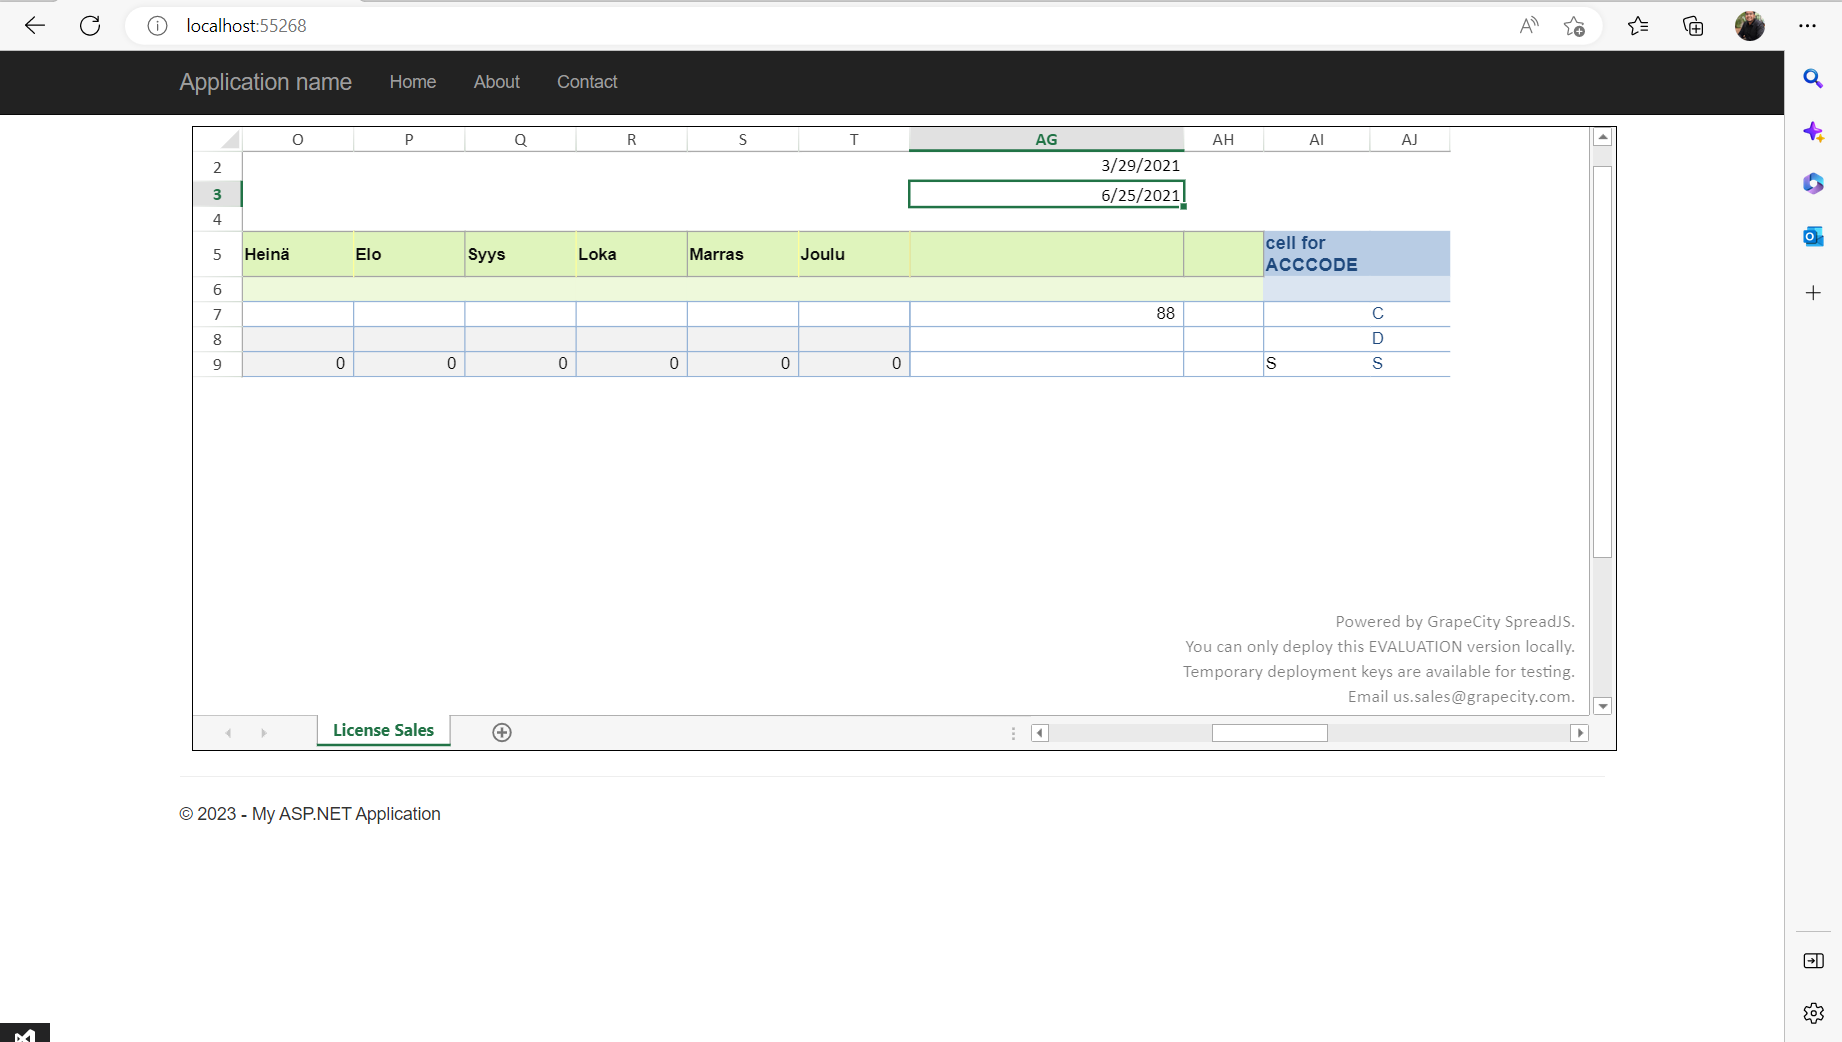Open Collections in the browser toolbar
The image size is (1842, 1042).
point(1693,25)
